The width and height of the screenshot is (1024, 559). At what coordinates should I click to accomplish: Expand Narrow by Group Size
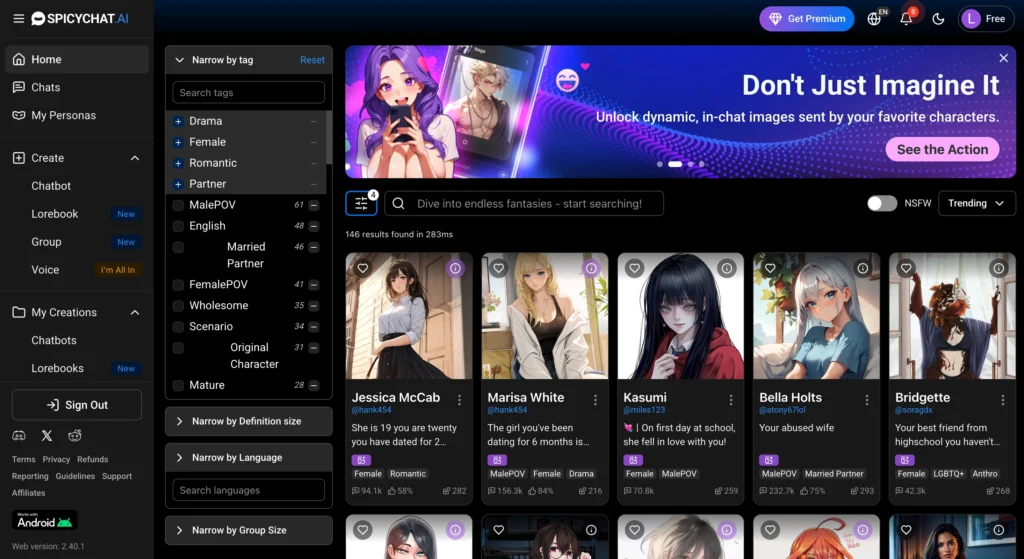coord(248,530)
